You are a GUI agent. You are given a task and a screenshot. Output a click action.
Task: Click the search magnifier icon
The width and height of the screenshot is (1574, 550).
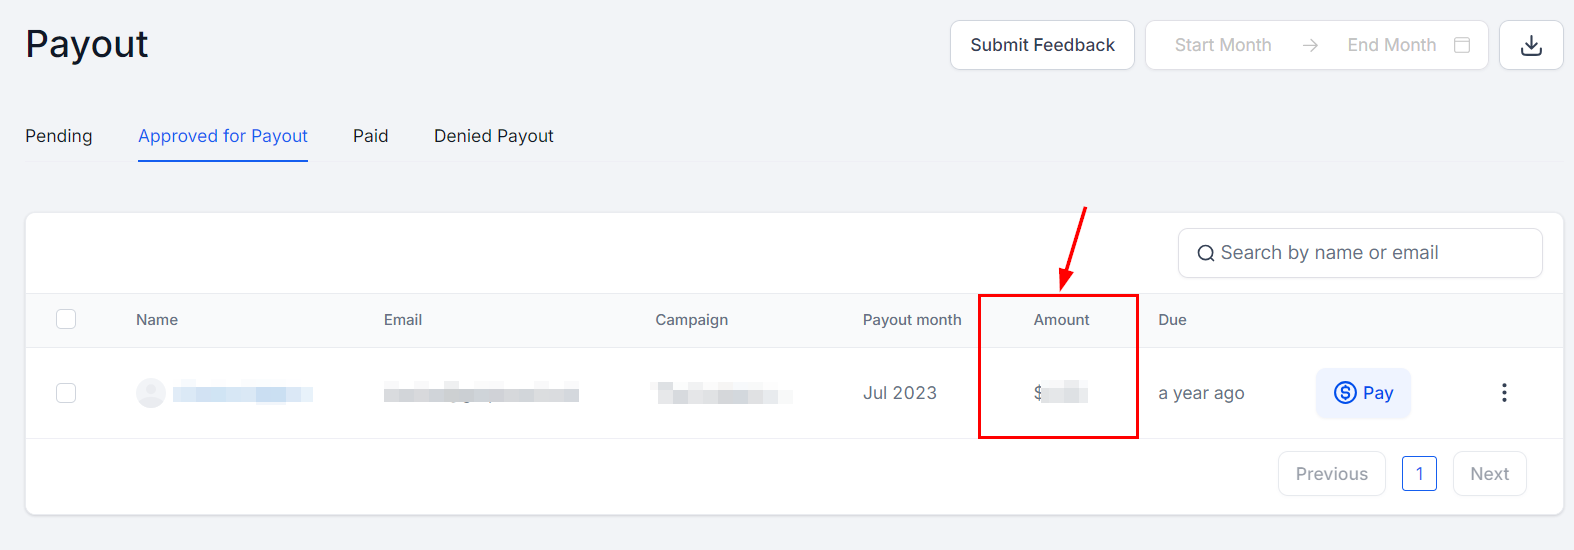pyautogui.click(x=1205, y=254)
